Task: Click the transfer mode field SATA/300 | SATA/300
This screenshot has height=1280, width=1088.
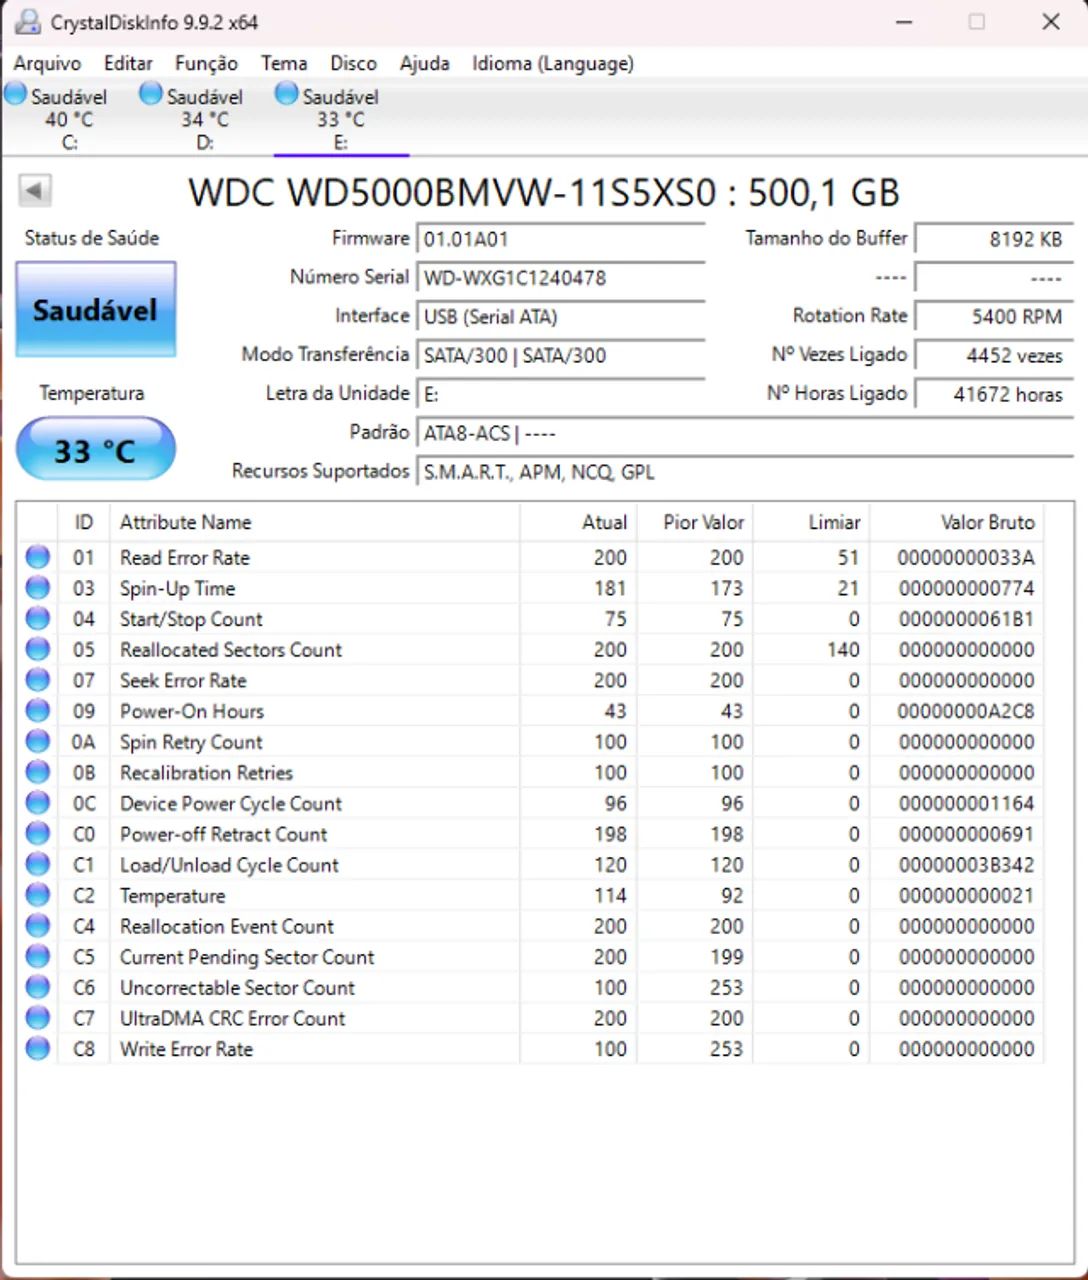Action: 560,355
